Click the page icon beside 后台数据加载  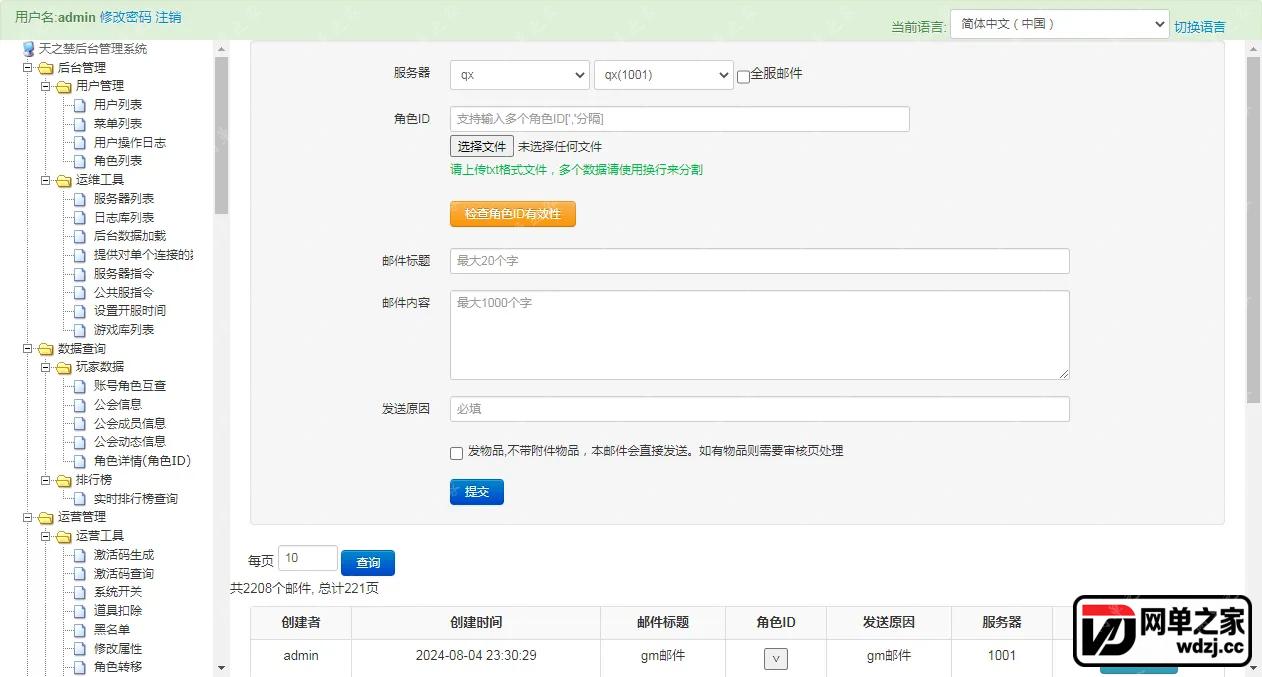(x=81, y=236)
